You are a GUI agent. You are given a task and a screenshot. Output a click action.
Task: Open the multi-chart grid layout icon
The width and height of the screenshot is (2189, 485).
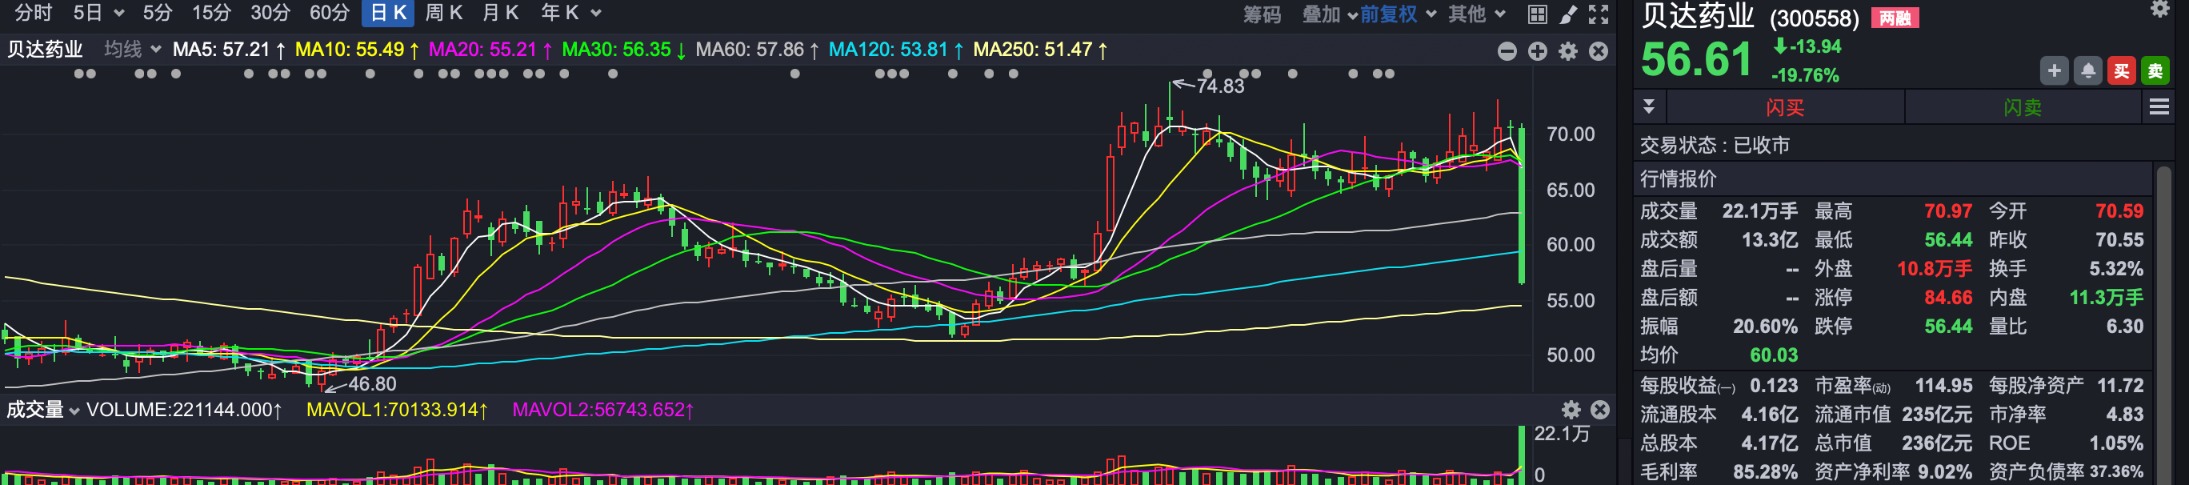[x=1538, y=14]
